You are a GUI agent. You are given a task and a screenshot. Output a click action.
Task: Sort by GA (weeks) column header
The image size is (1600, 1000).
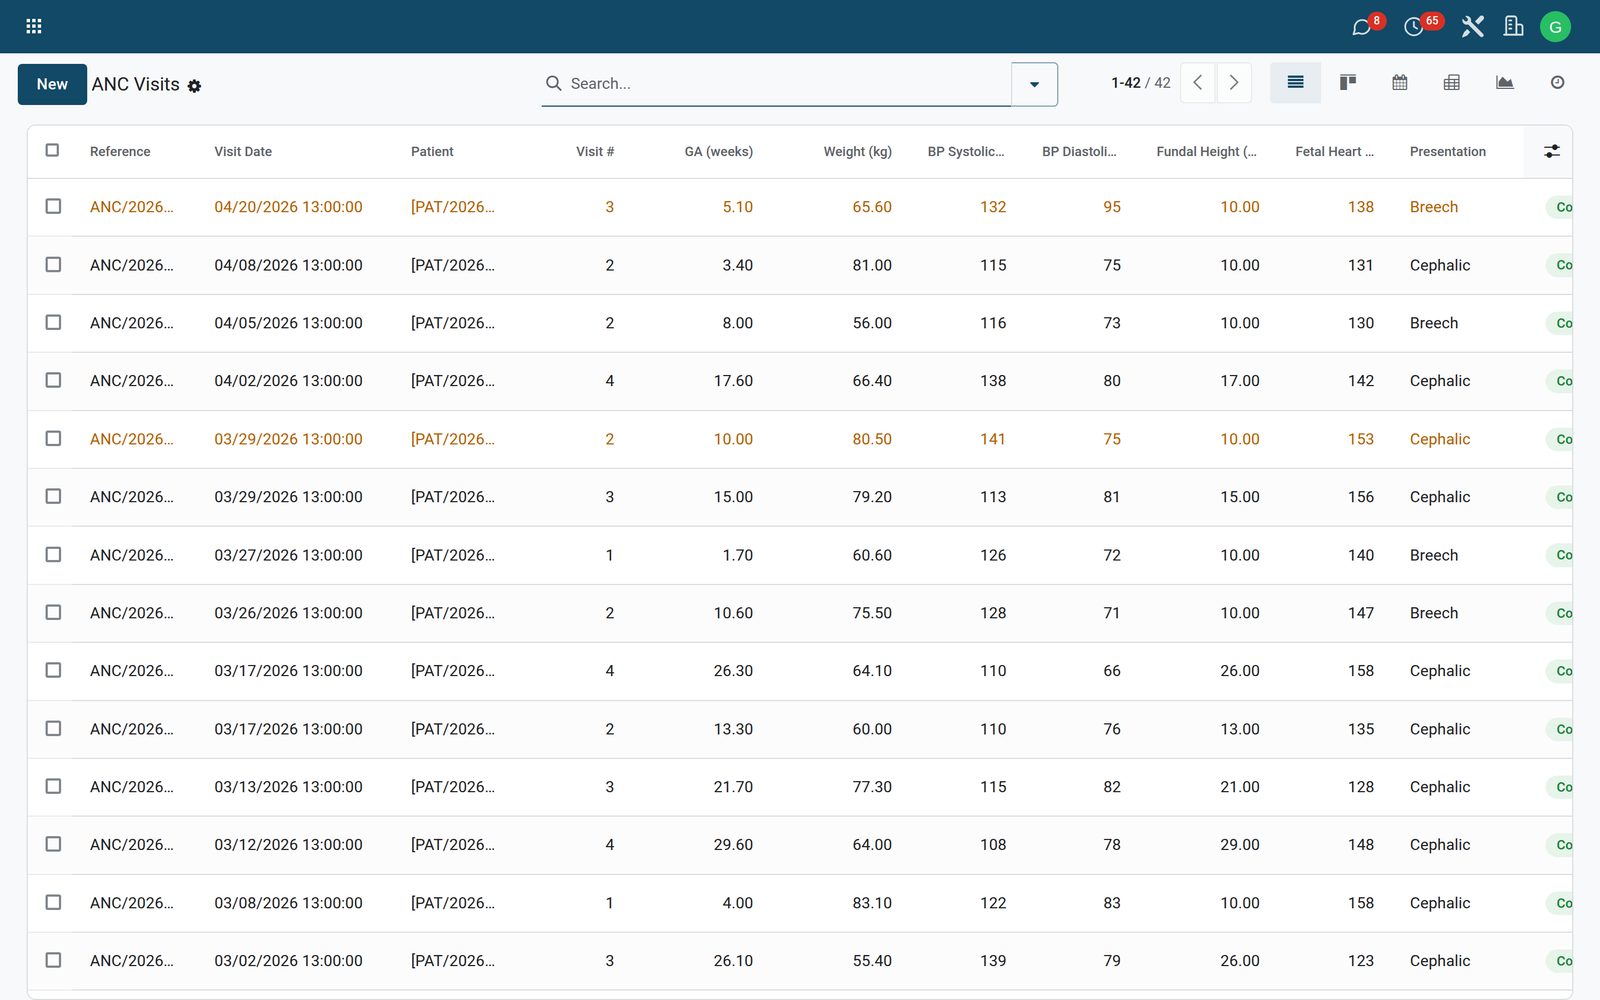(718, 152)
